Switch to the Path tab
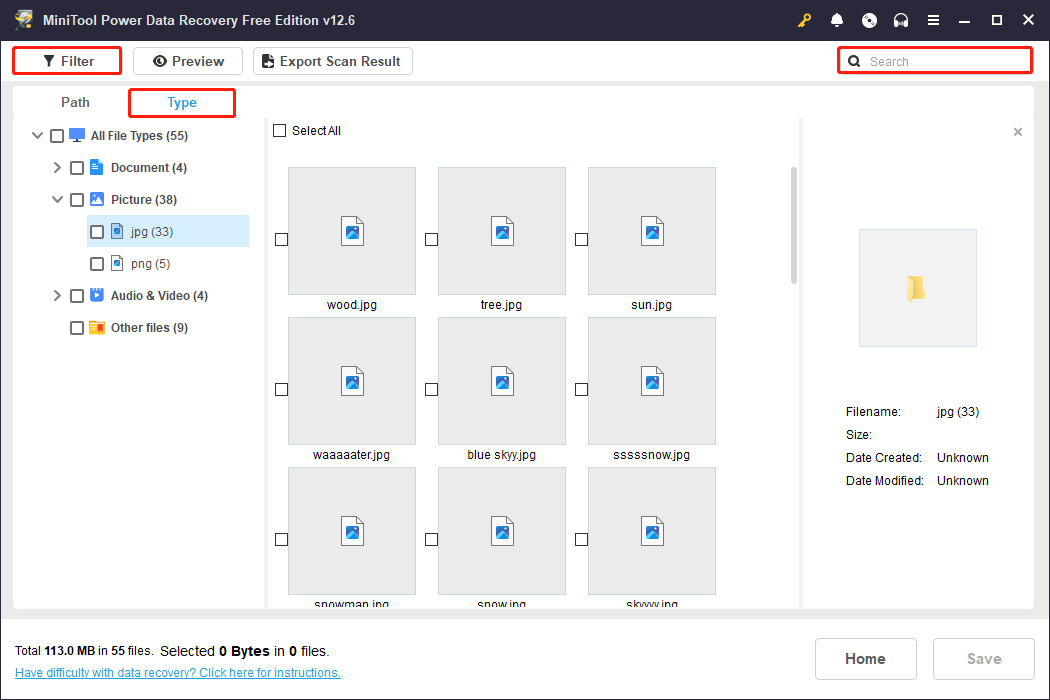Image resolution: width=1050 pixels, height=700 pixels. click(75, 102)
